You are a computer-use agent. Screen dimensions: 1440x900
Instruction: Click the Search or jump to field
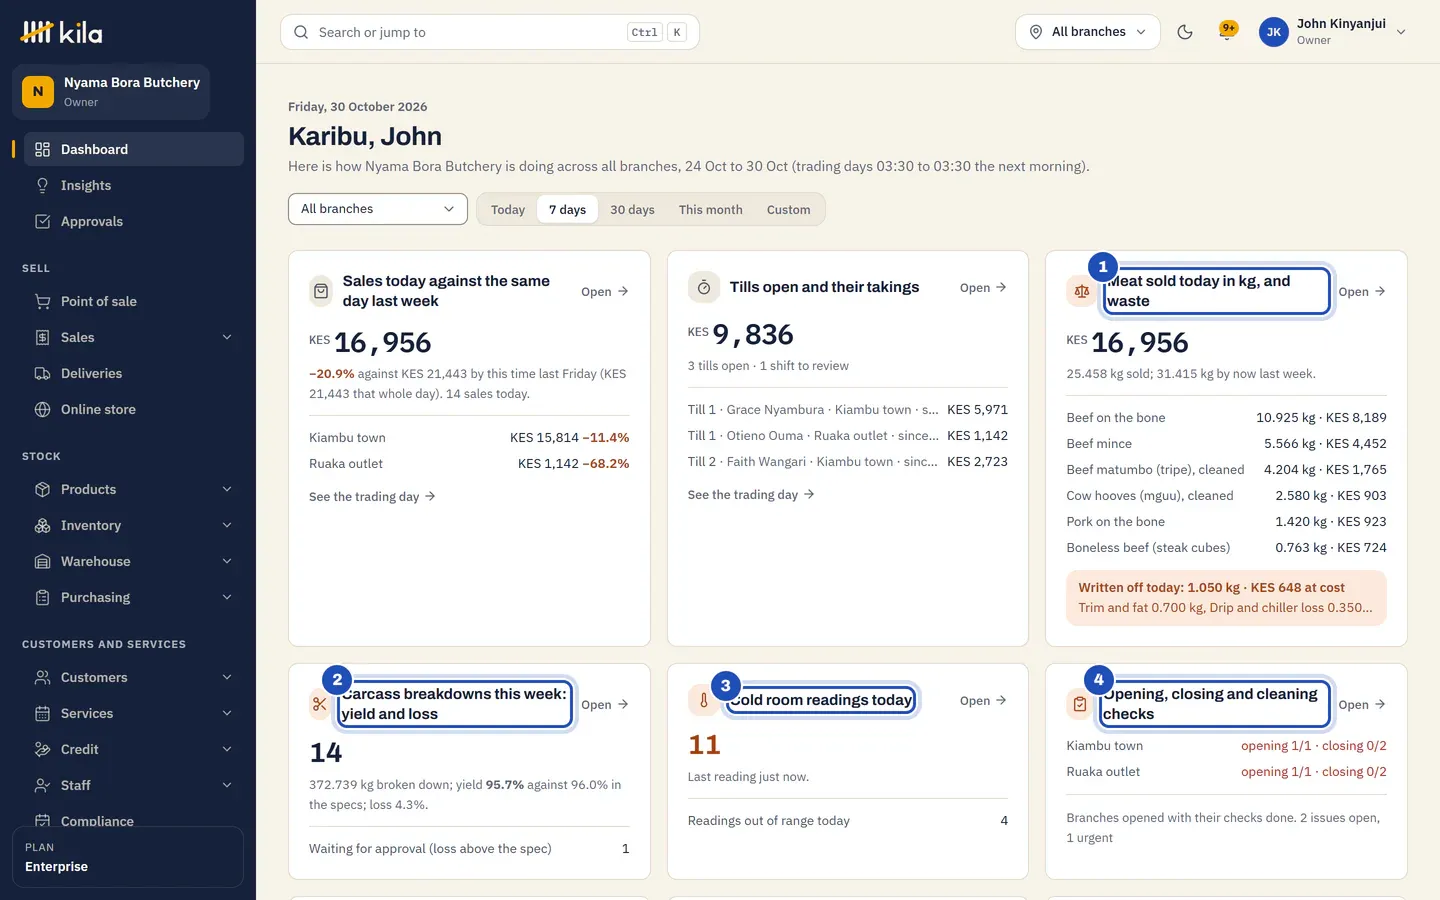pos(490,32)
